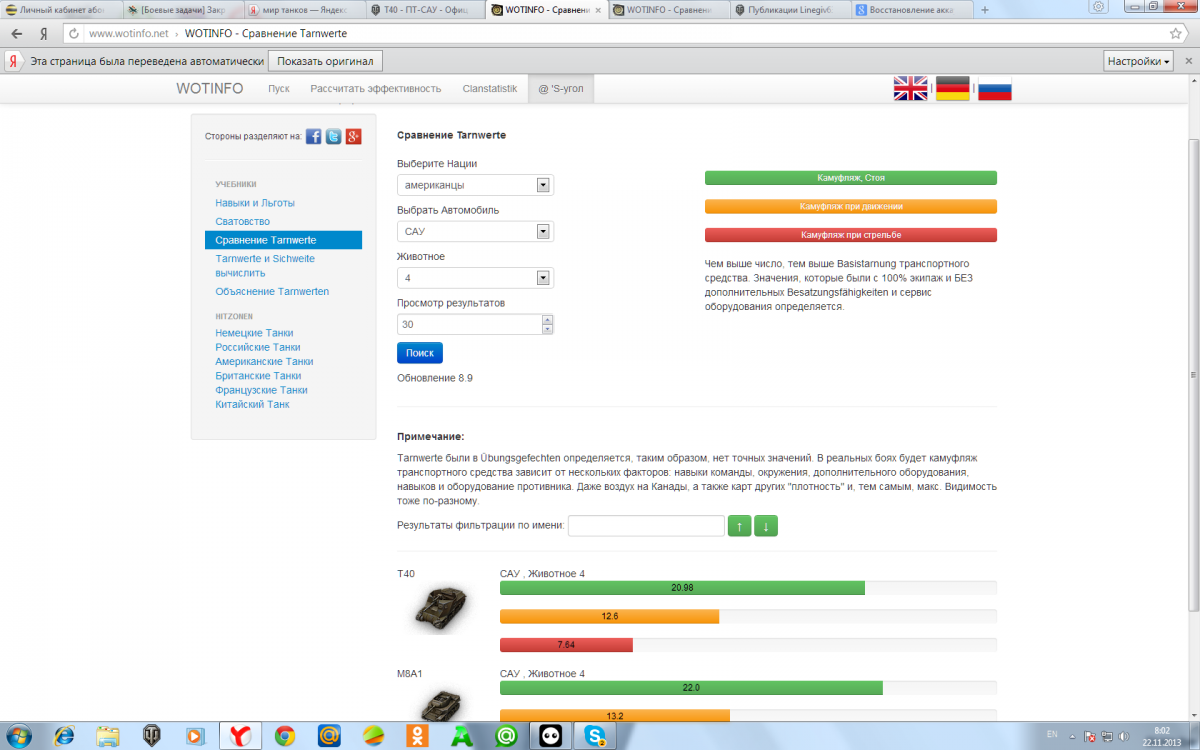This screenshot has height=750, width=1200.
Task: Switch to мир танков Яндекс tab
Action: click(303, 10)
